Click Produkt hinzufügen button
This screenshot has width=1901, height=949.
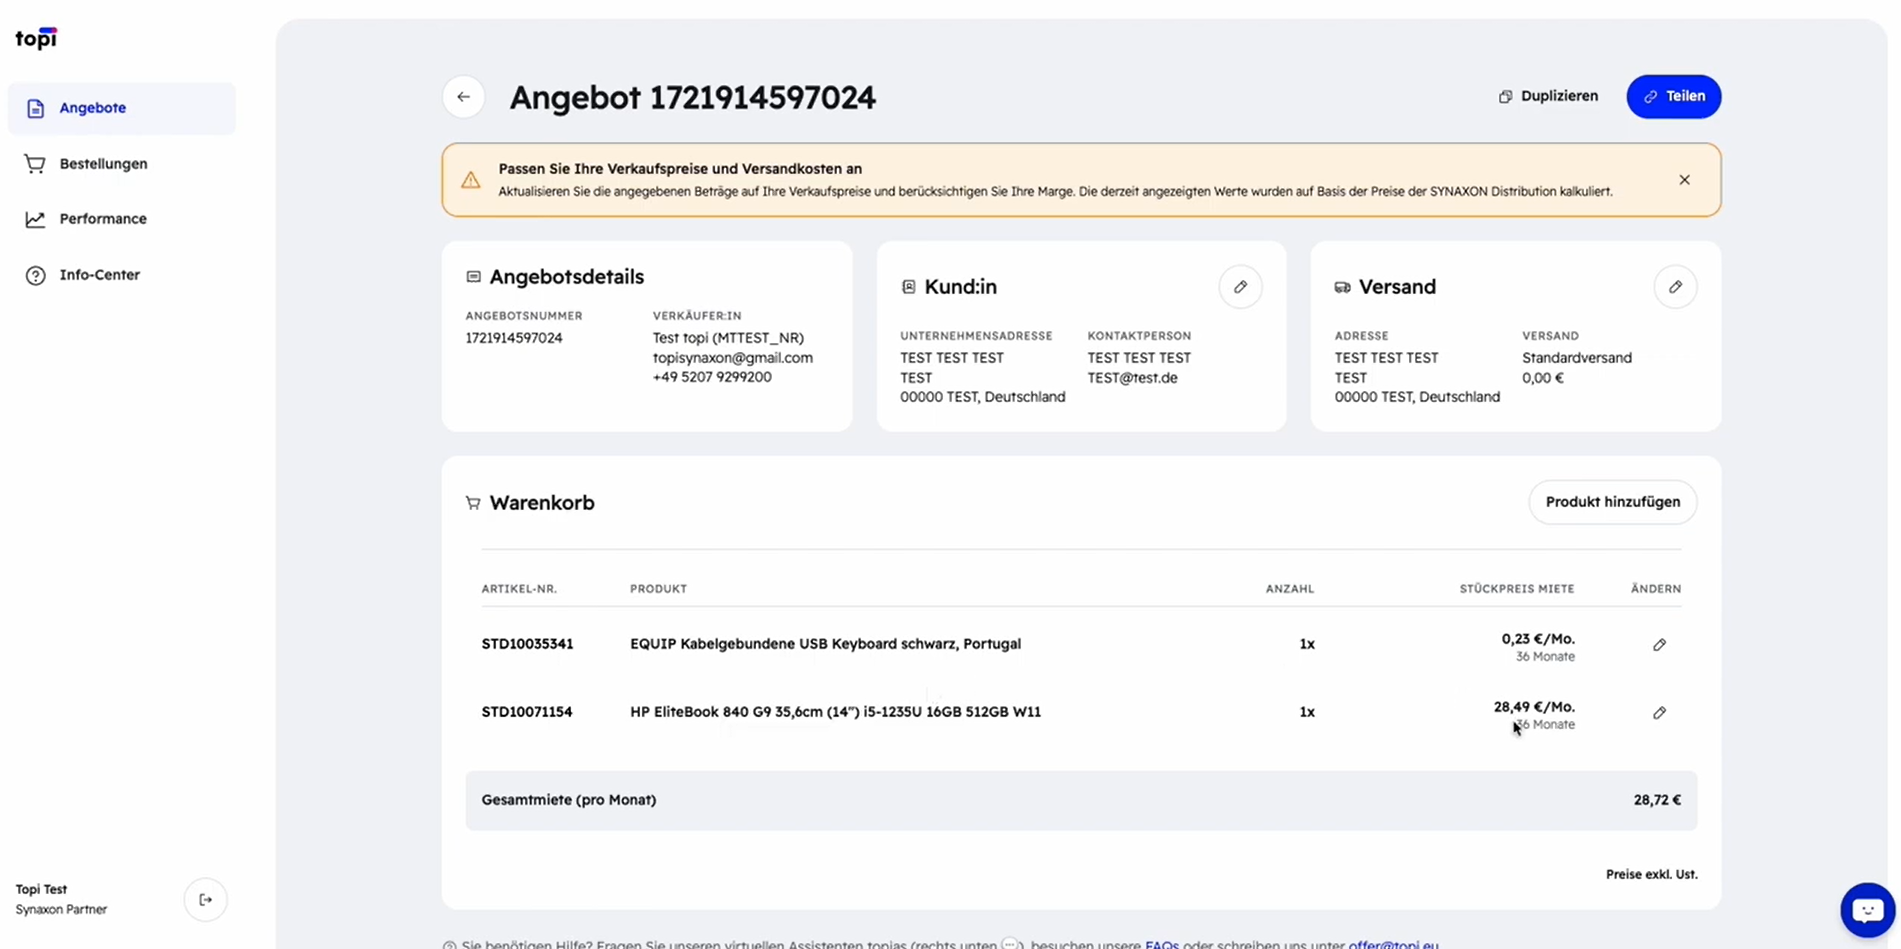click(1612, 502)
